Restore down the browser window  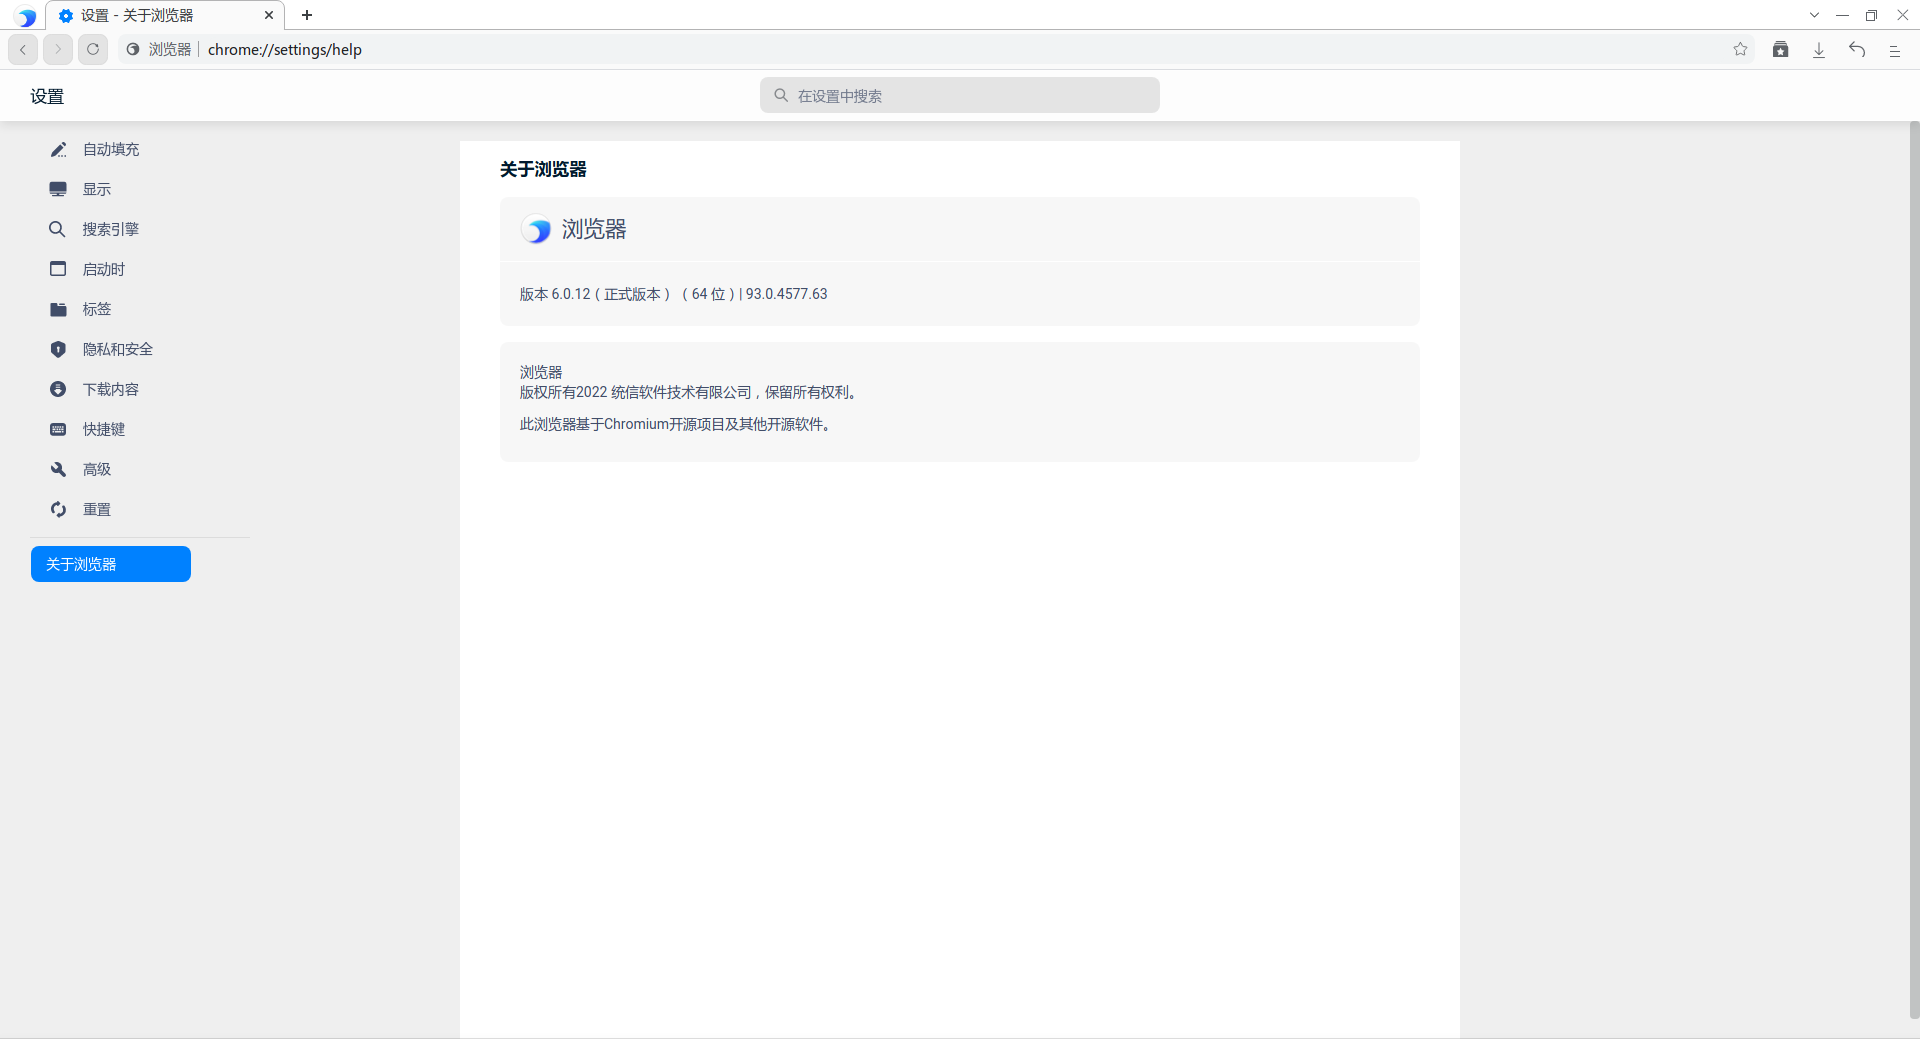1871,15
